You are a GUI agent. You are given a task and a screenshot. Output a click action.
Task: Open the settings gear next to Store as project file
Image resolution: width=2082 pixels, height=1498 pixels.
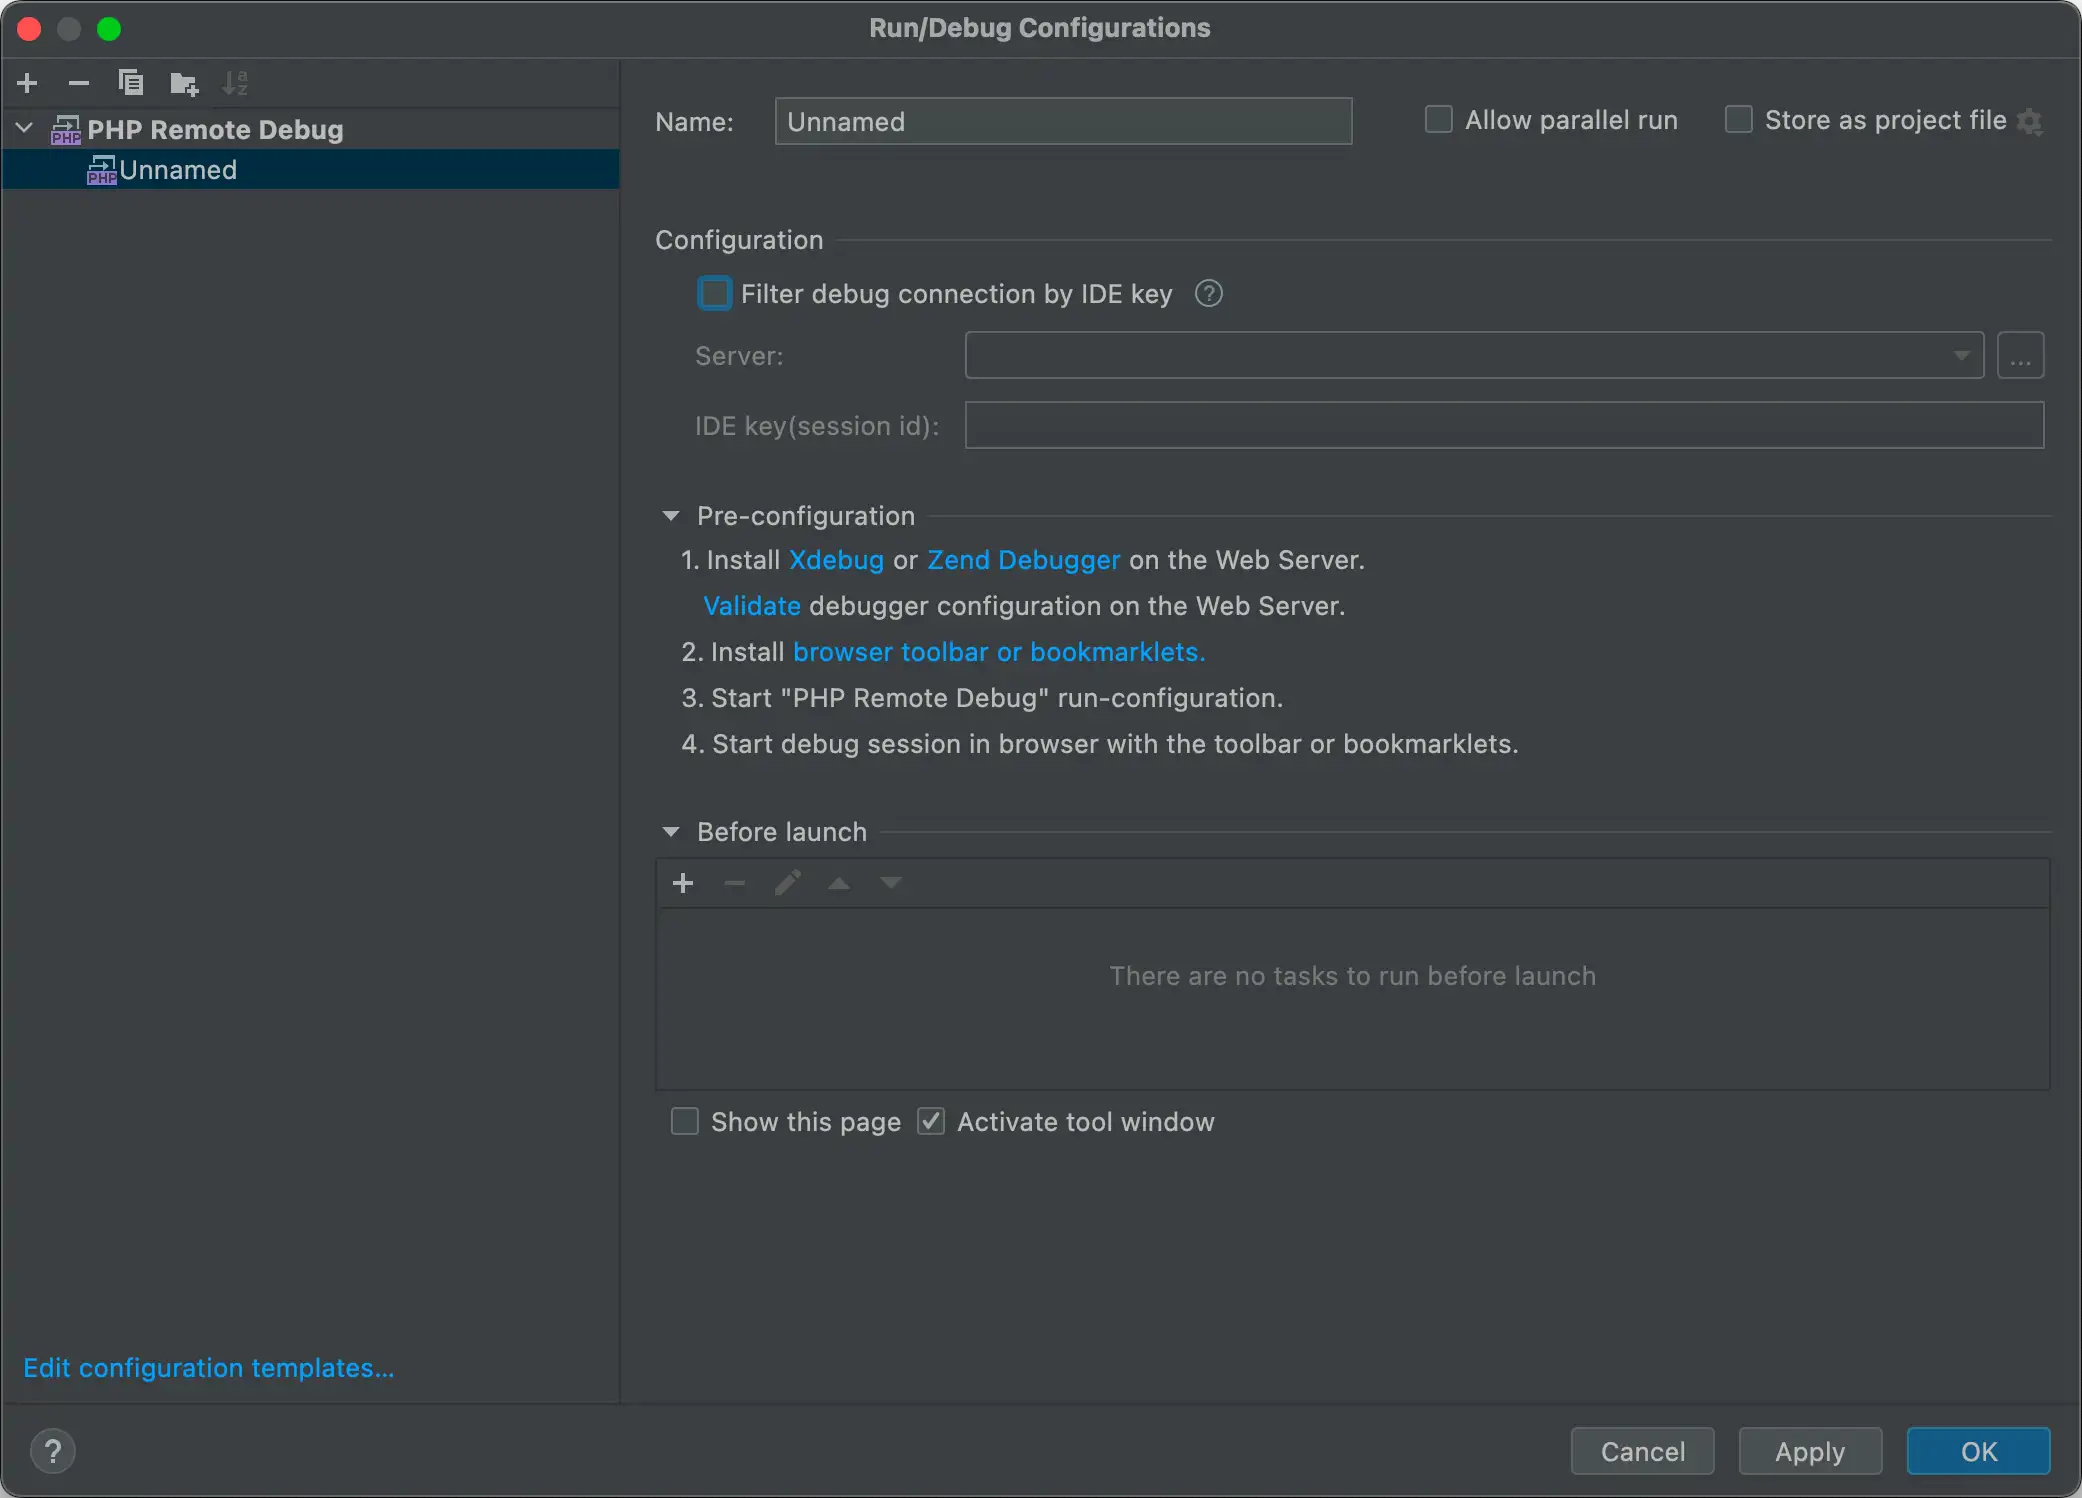click(2031, 121)
